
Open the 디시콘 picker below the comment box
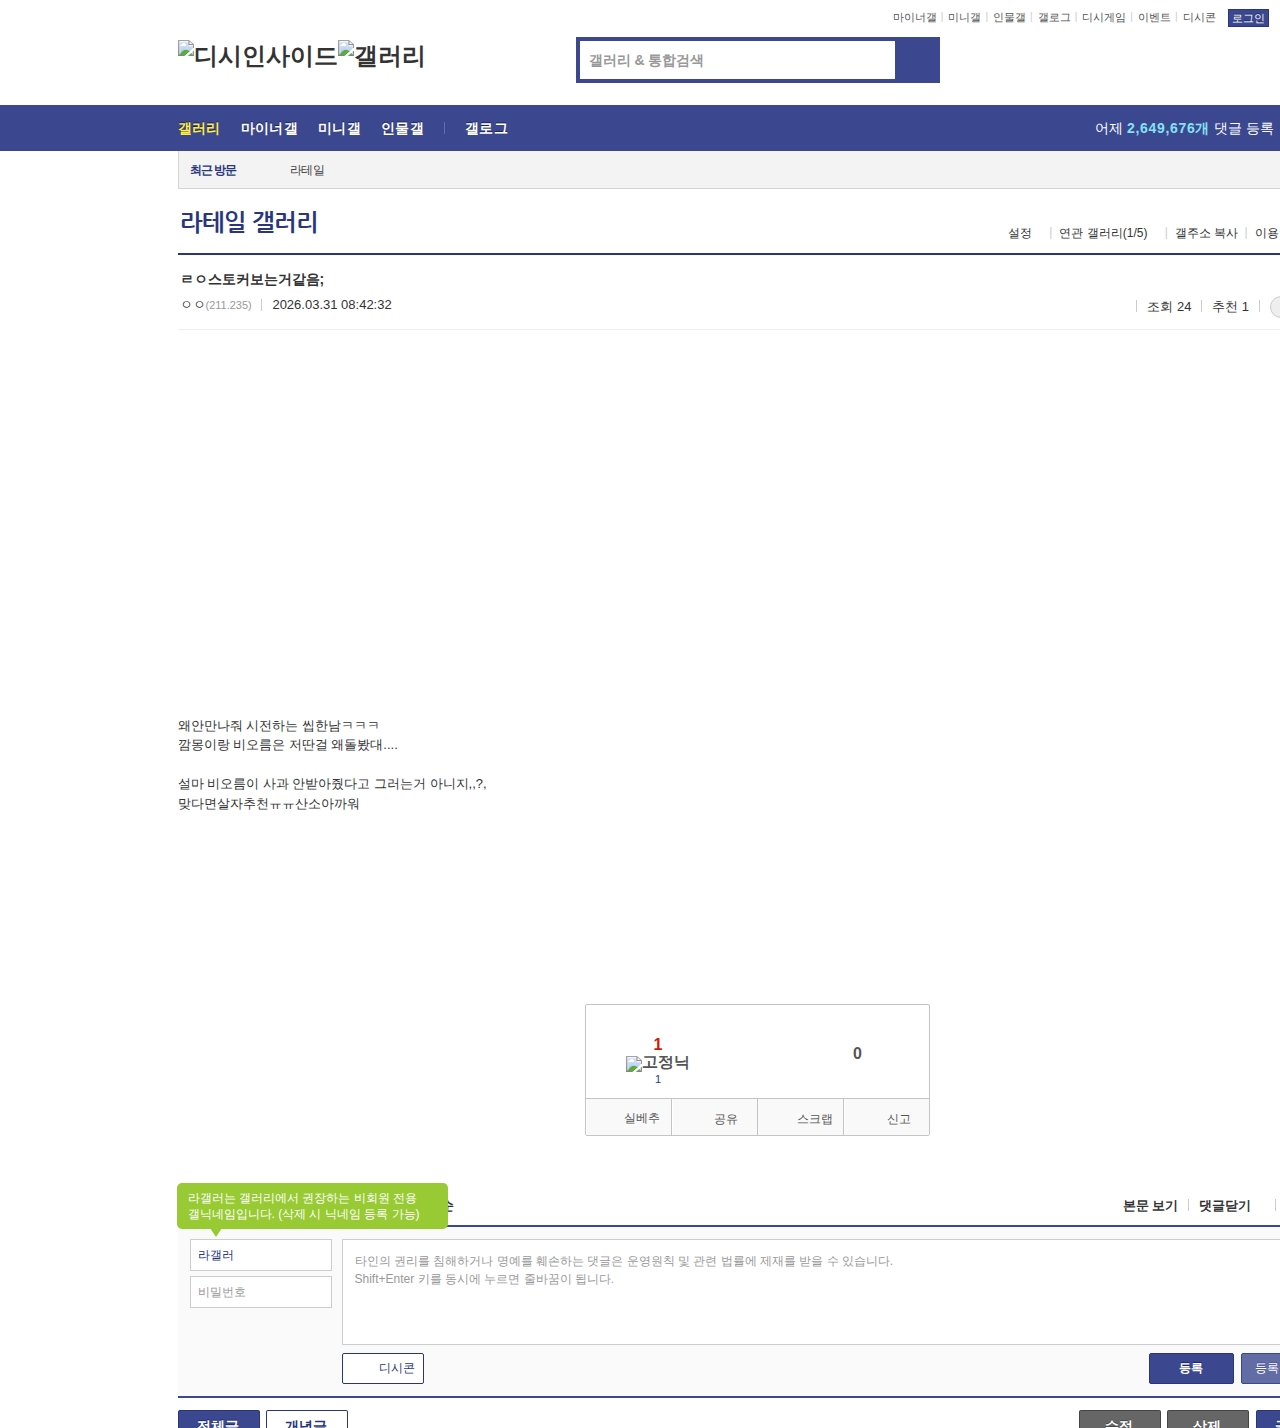click(383, 1368)
